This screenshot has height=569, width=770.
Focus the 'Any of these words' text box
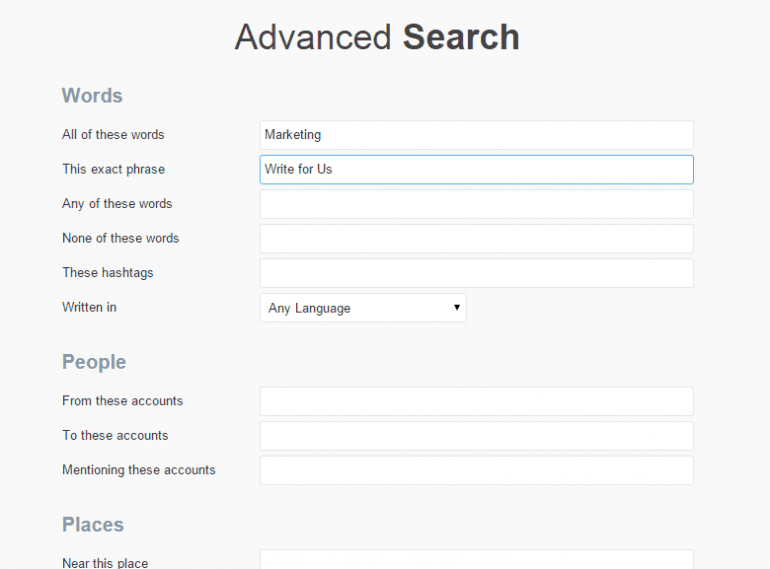(x=476, y=204)
